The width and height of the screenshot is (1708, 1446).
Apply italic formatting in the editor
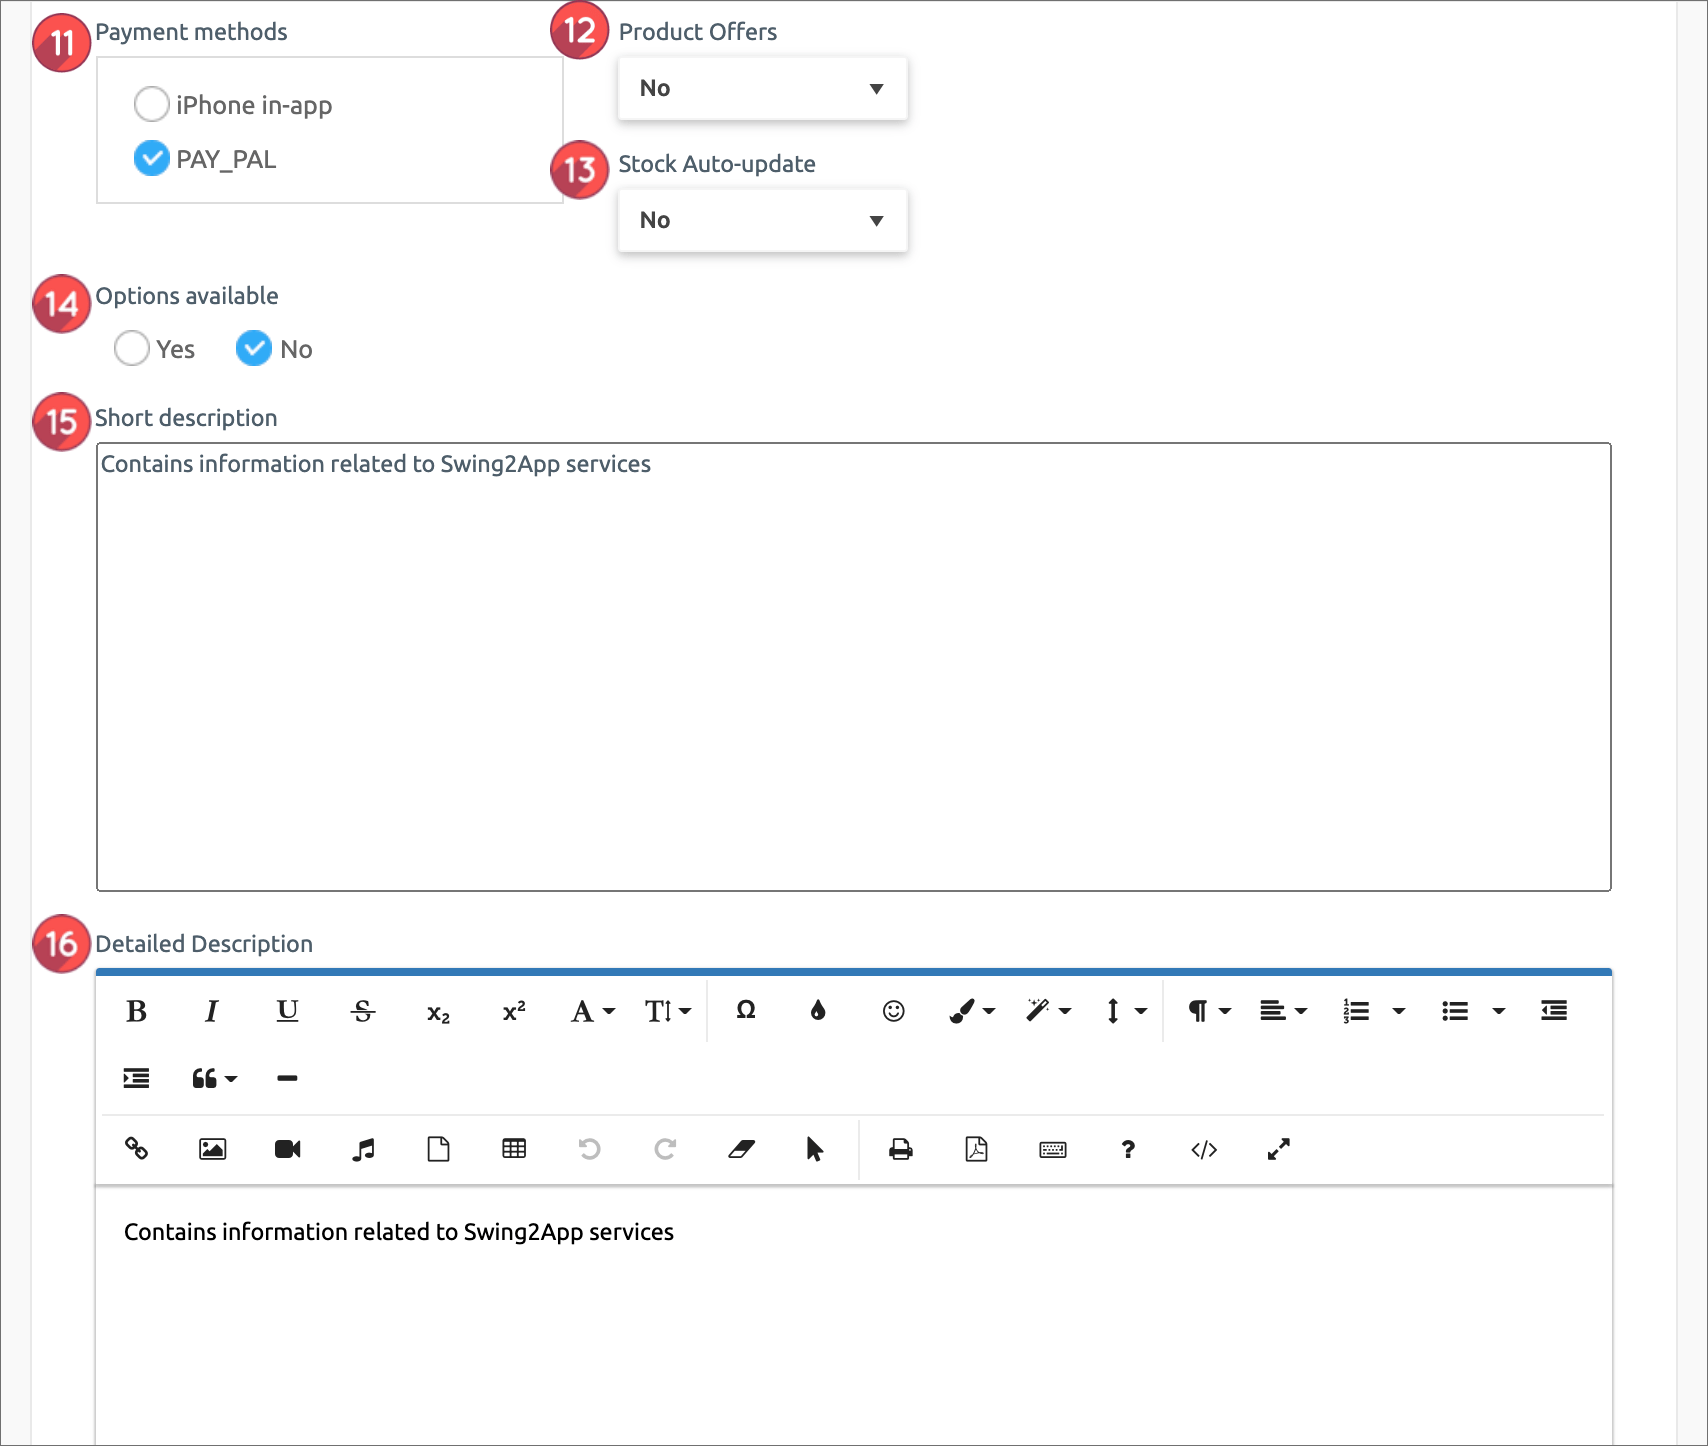pyautogui.click(x=211, y=1011)
